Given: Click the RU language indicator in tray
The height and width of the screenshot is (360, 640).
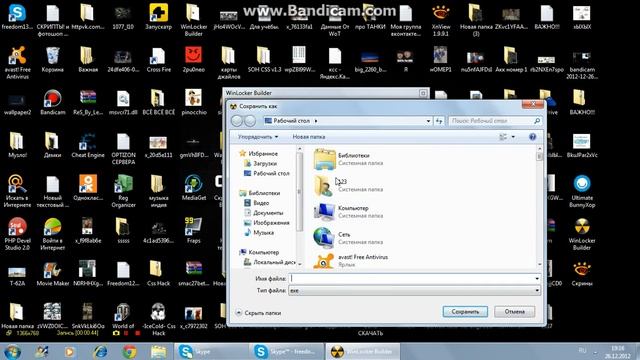Looking at the screenshot, I should point(582,351).
